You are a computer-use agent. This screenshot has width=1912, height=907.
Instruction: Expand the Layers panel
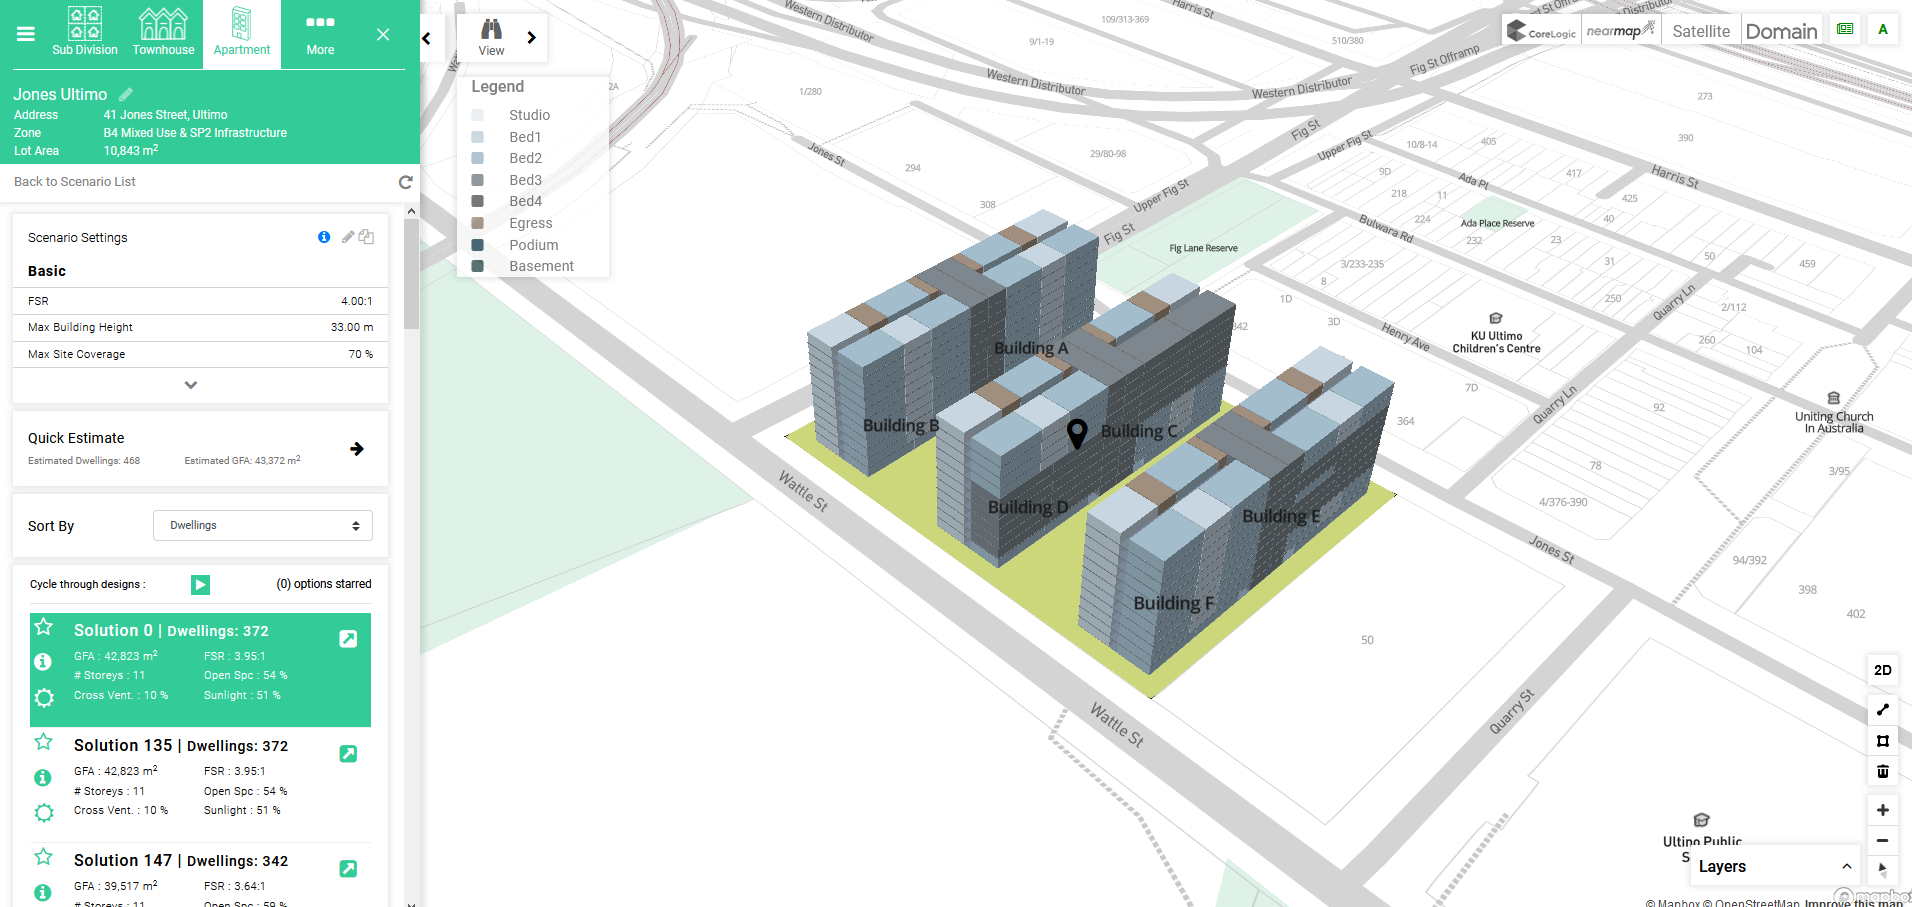pyautogui.click(x=1777, y=867)
